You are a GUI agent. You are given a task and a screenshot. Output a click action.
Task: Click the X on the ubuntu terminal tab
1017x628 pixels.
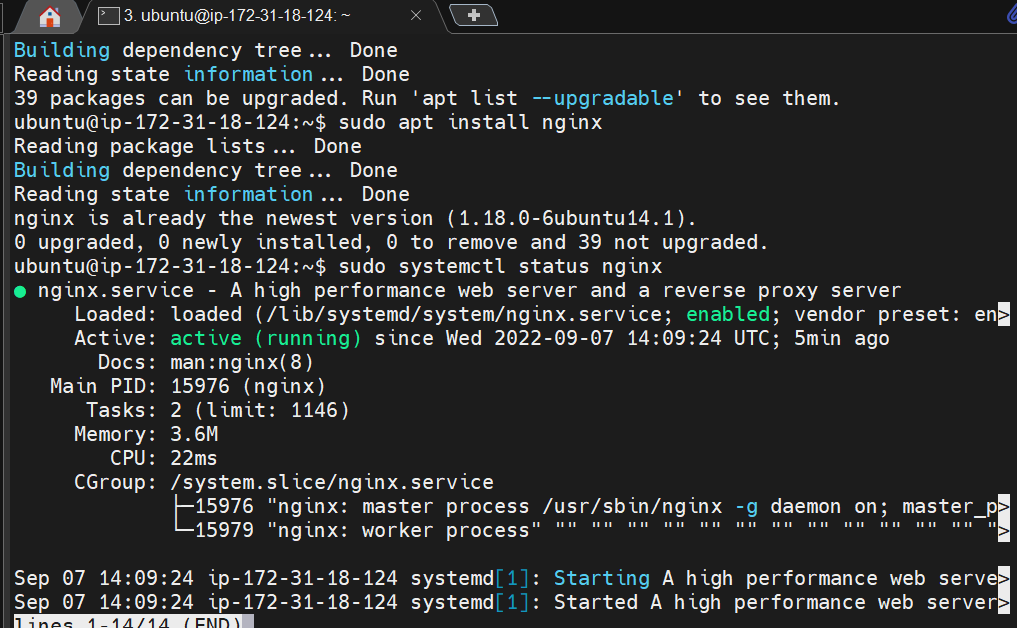(x=416, y=15)
